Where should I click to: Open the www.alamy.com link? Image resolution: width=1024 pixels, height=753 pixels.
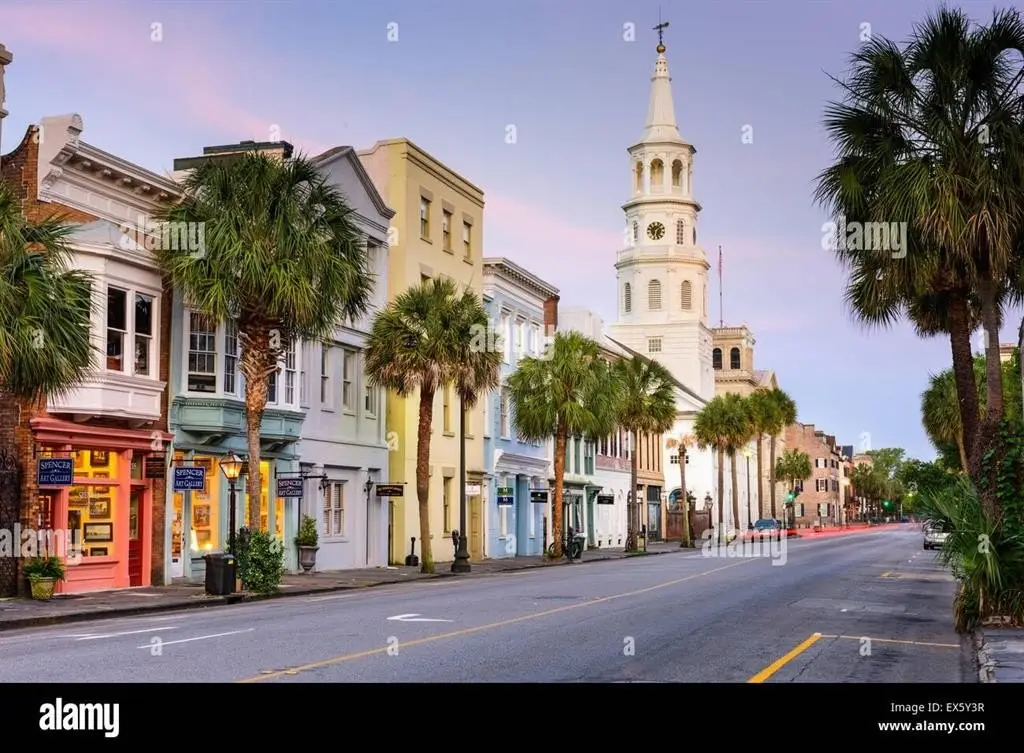pos(931,726)
